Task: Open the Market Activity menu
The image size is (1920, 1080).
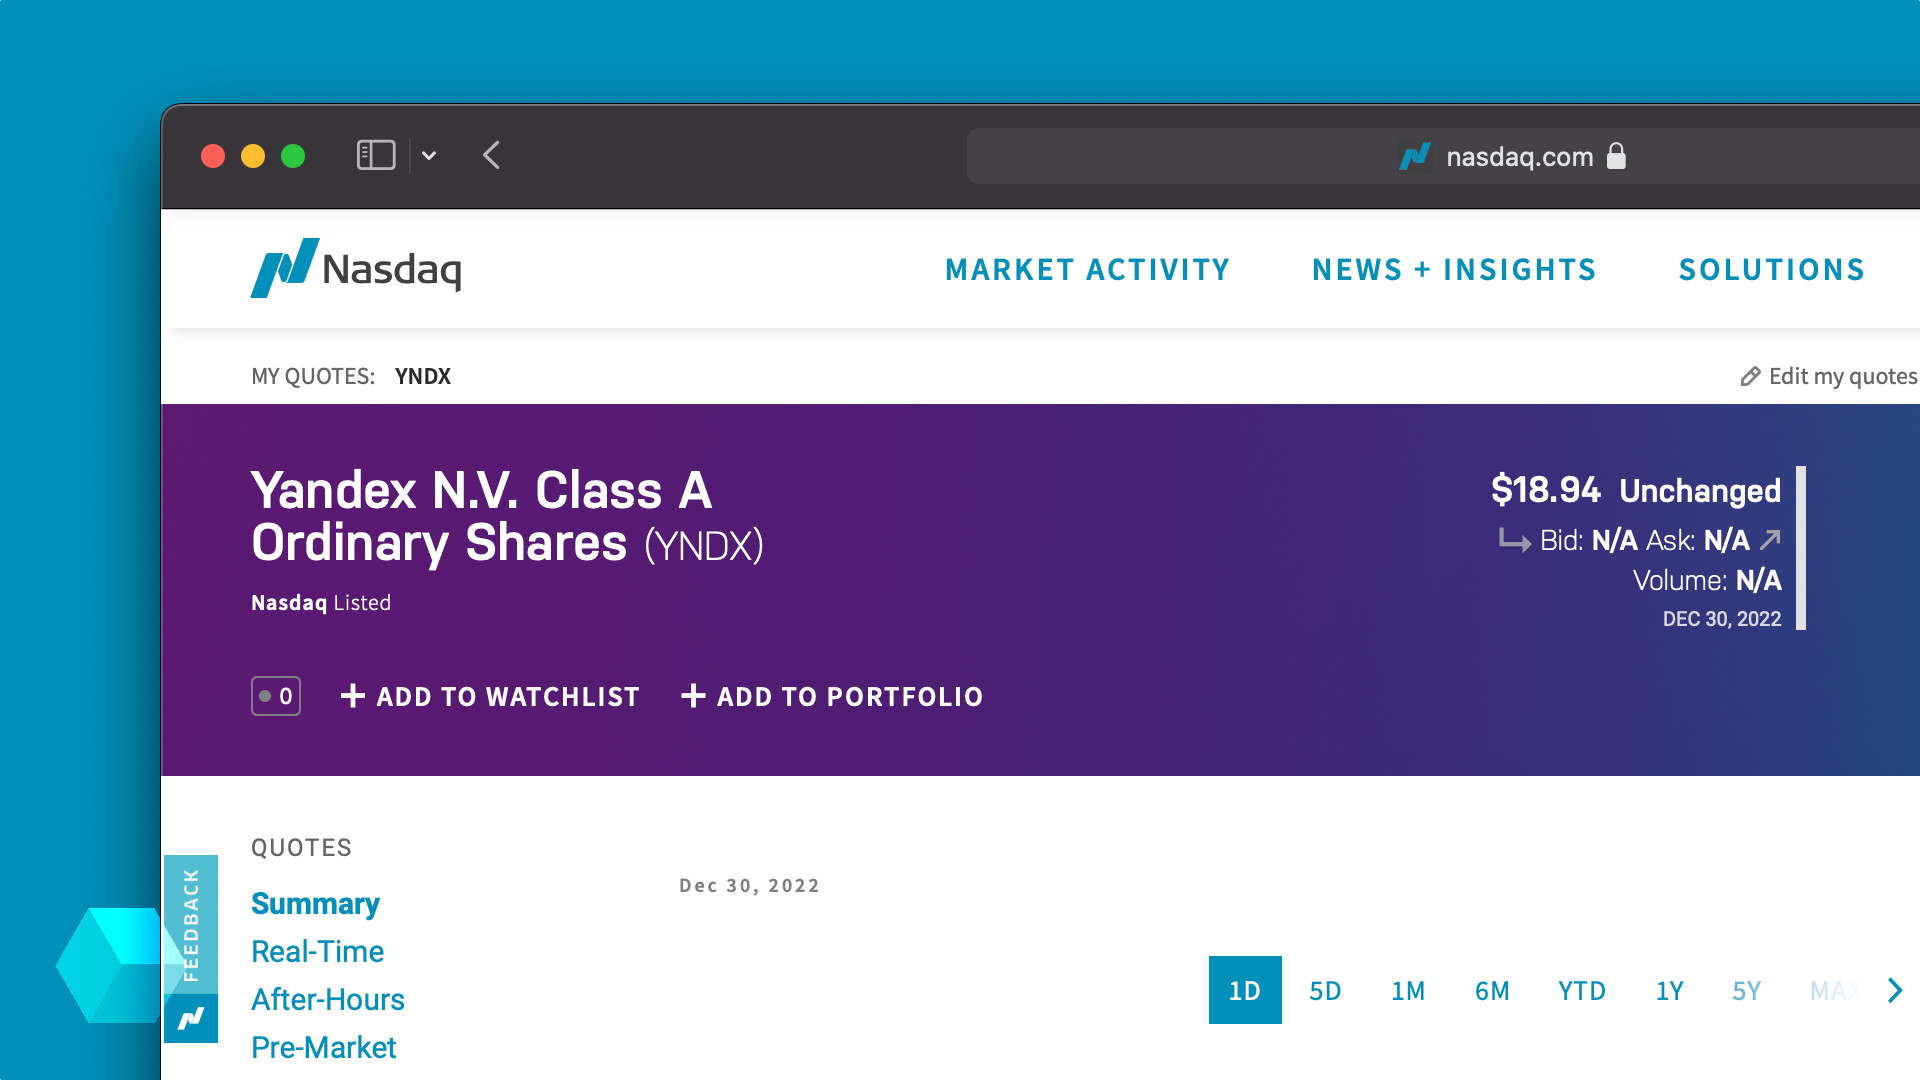Action: [x=1087, y=270]
